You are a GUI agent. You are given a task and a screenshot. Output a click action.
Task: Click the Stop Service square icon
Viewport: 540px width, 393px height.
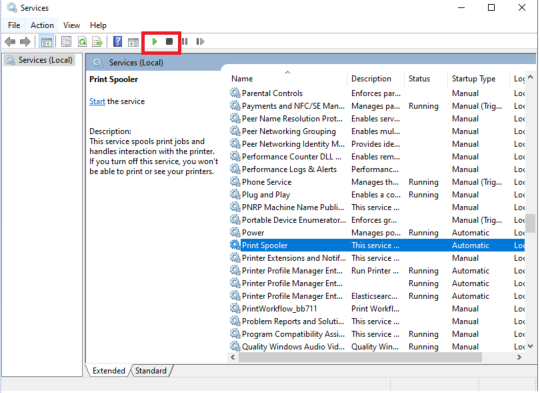click(x=169, y=42)
